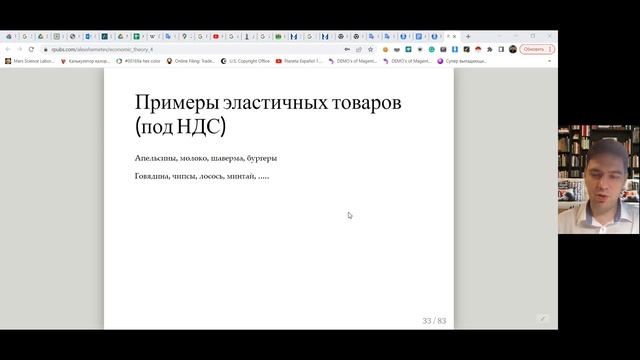Open the Mars Science Labor... bookmark
The width and height of the screenshot is (640, 360).
[30, 61]
